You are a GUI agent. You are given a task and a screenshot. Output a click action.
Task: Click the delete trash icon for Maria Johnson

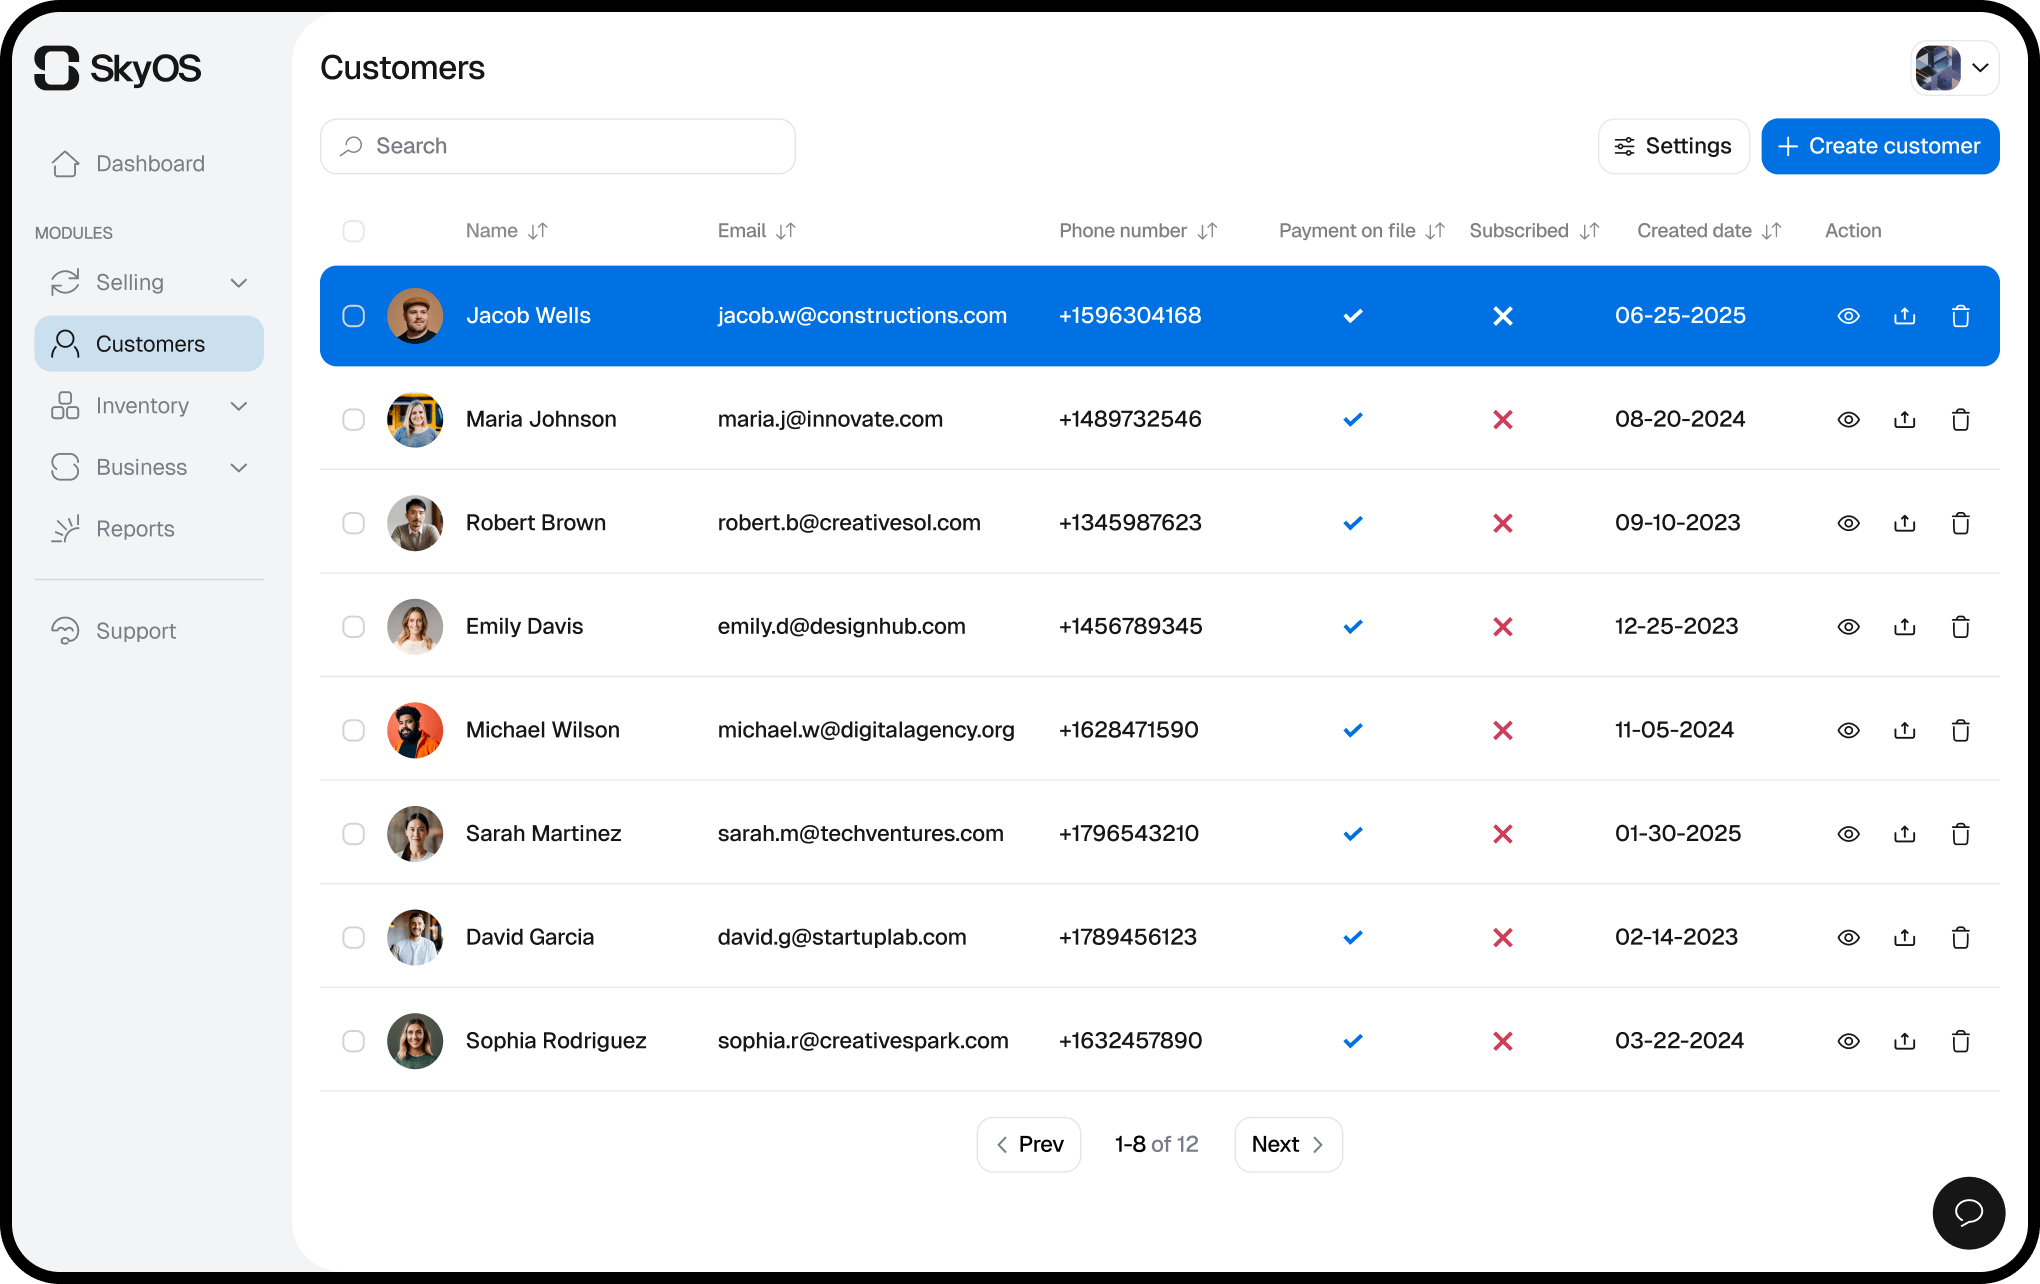[x=1960, y=420]
